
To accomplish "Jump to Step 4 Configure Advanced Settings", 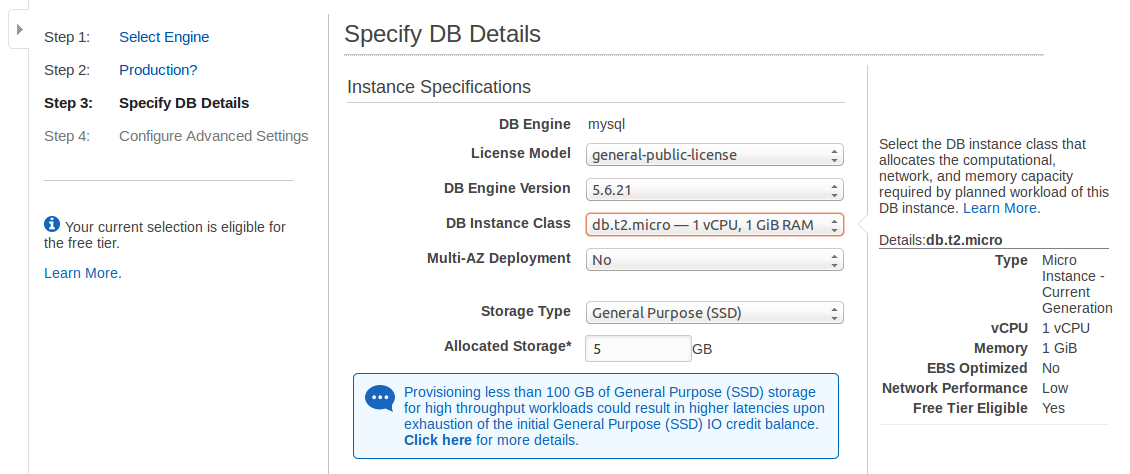I will click(213, 136).
